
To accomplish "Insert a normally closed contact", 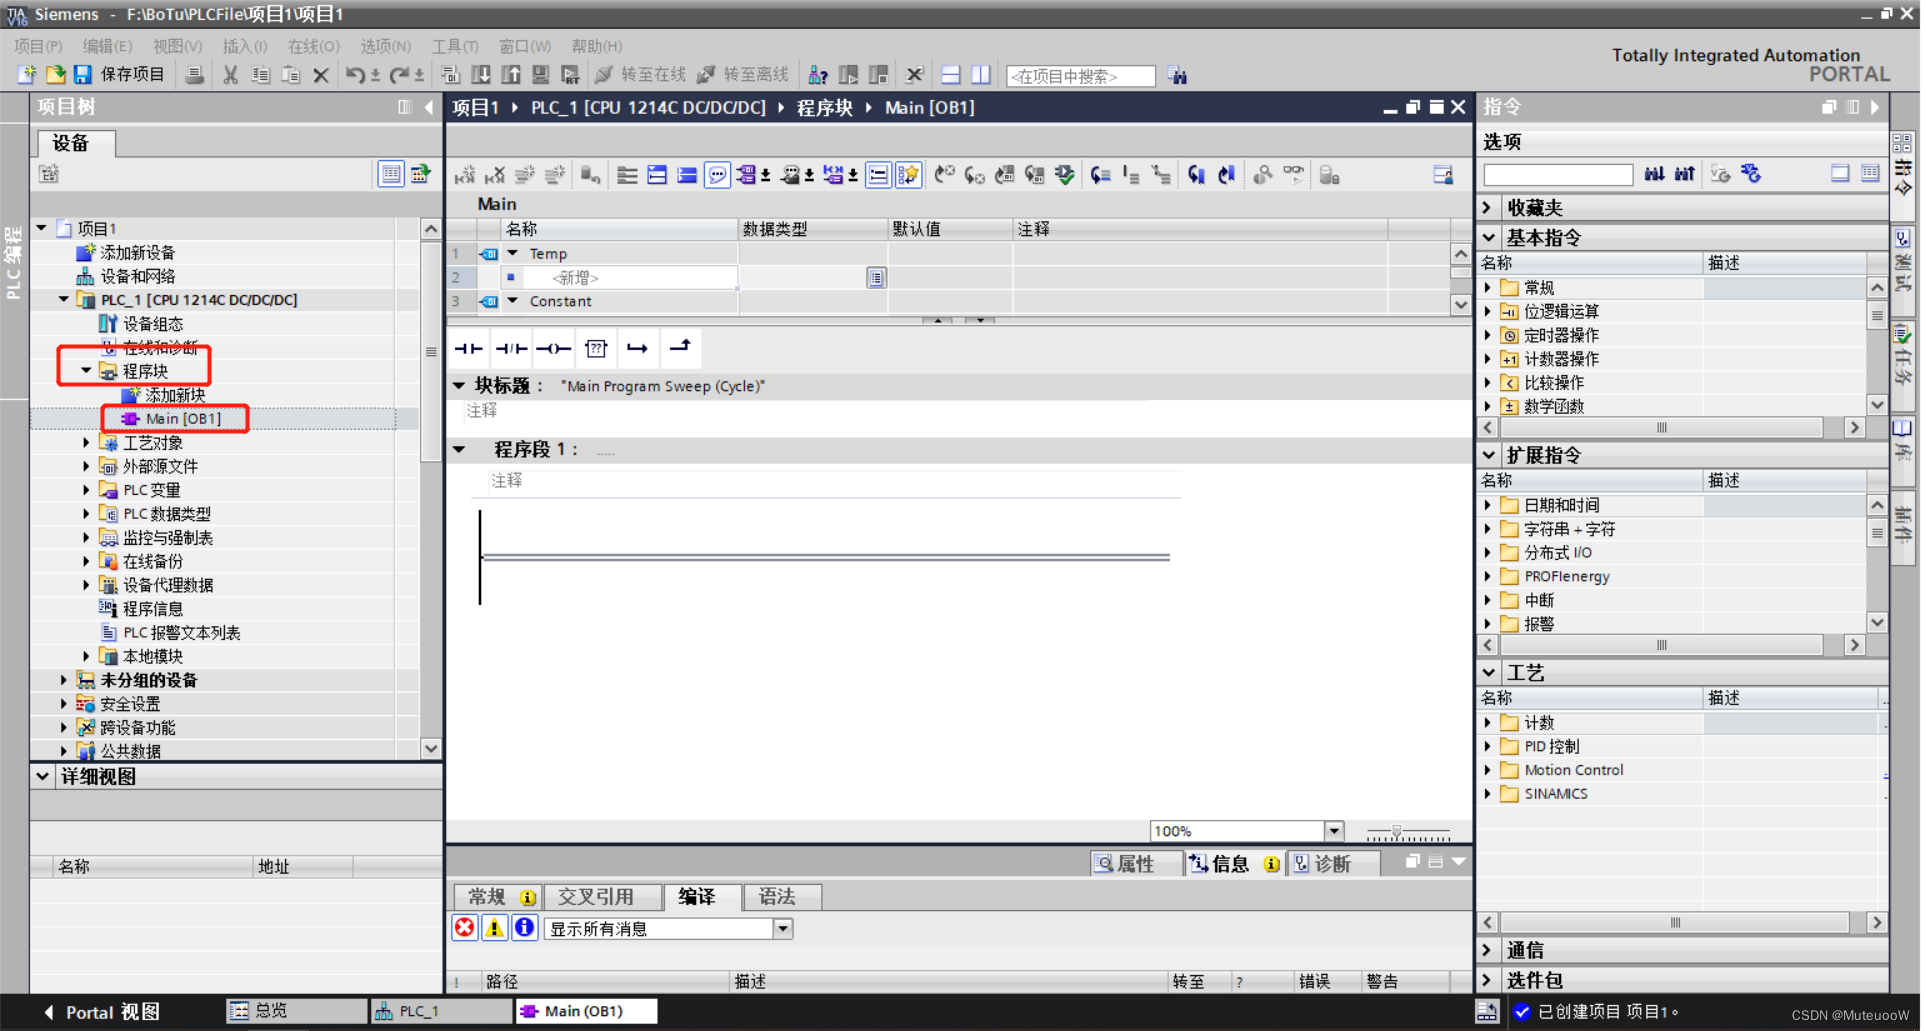I will coord(511,348).
